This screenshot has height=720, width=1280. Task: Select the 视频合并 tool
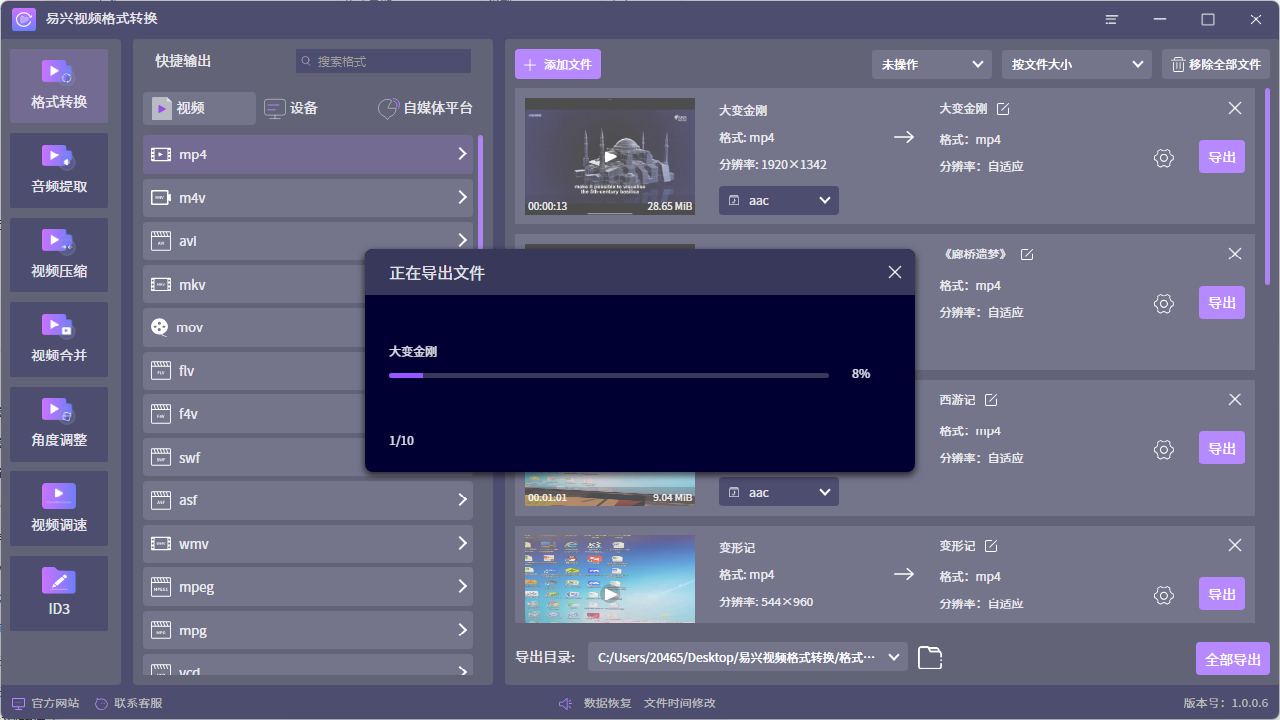point(58,339)
